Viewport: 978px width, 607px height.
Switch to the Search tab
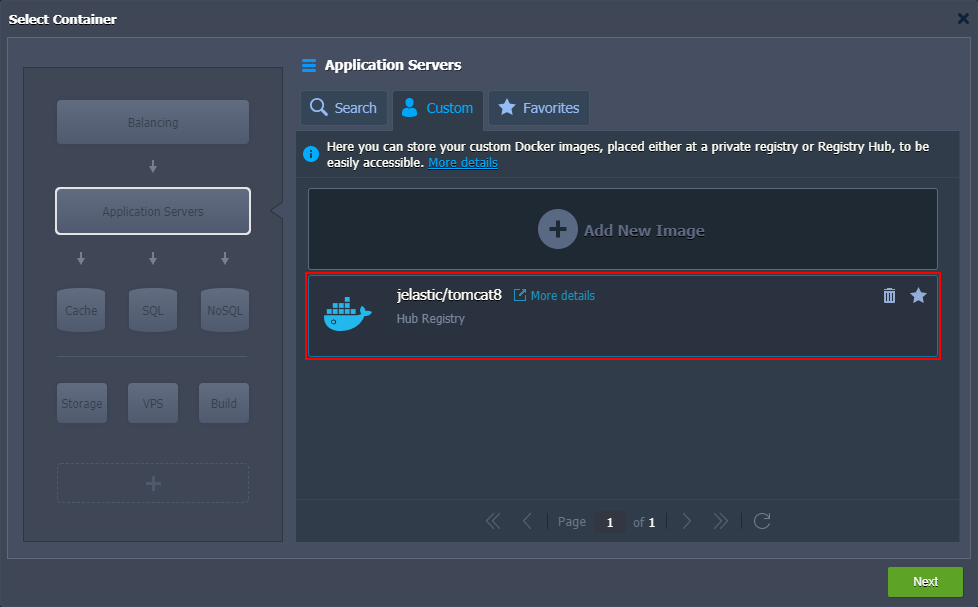344,108
